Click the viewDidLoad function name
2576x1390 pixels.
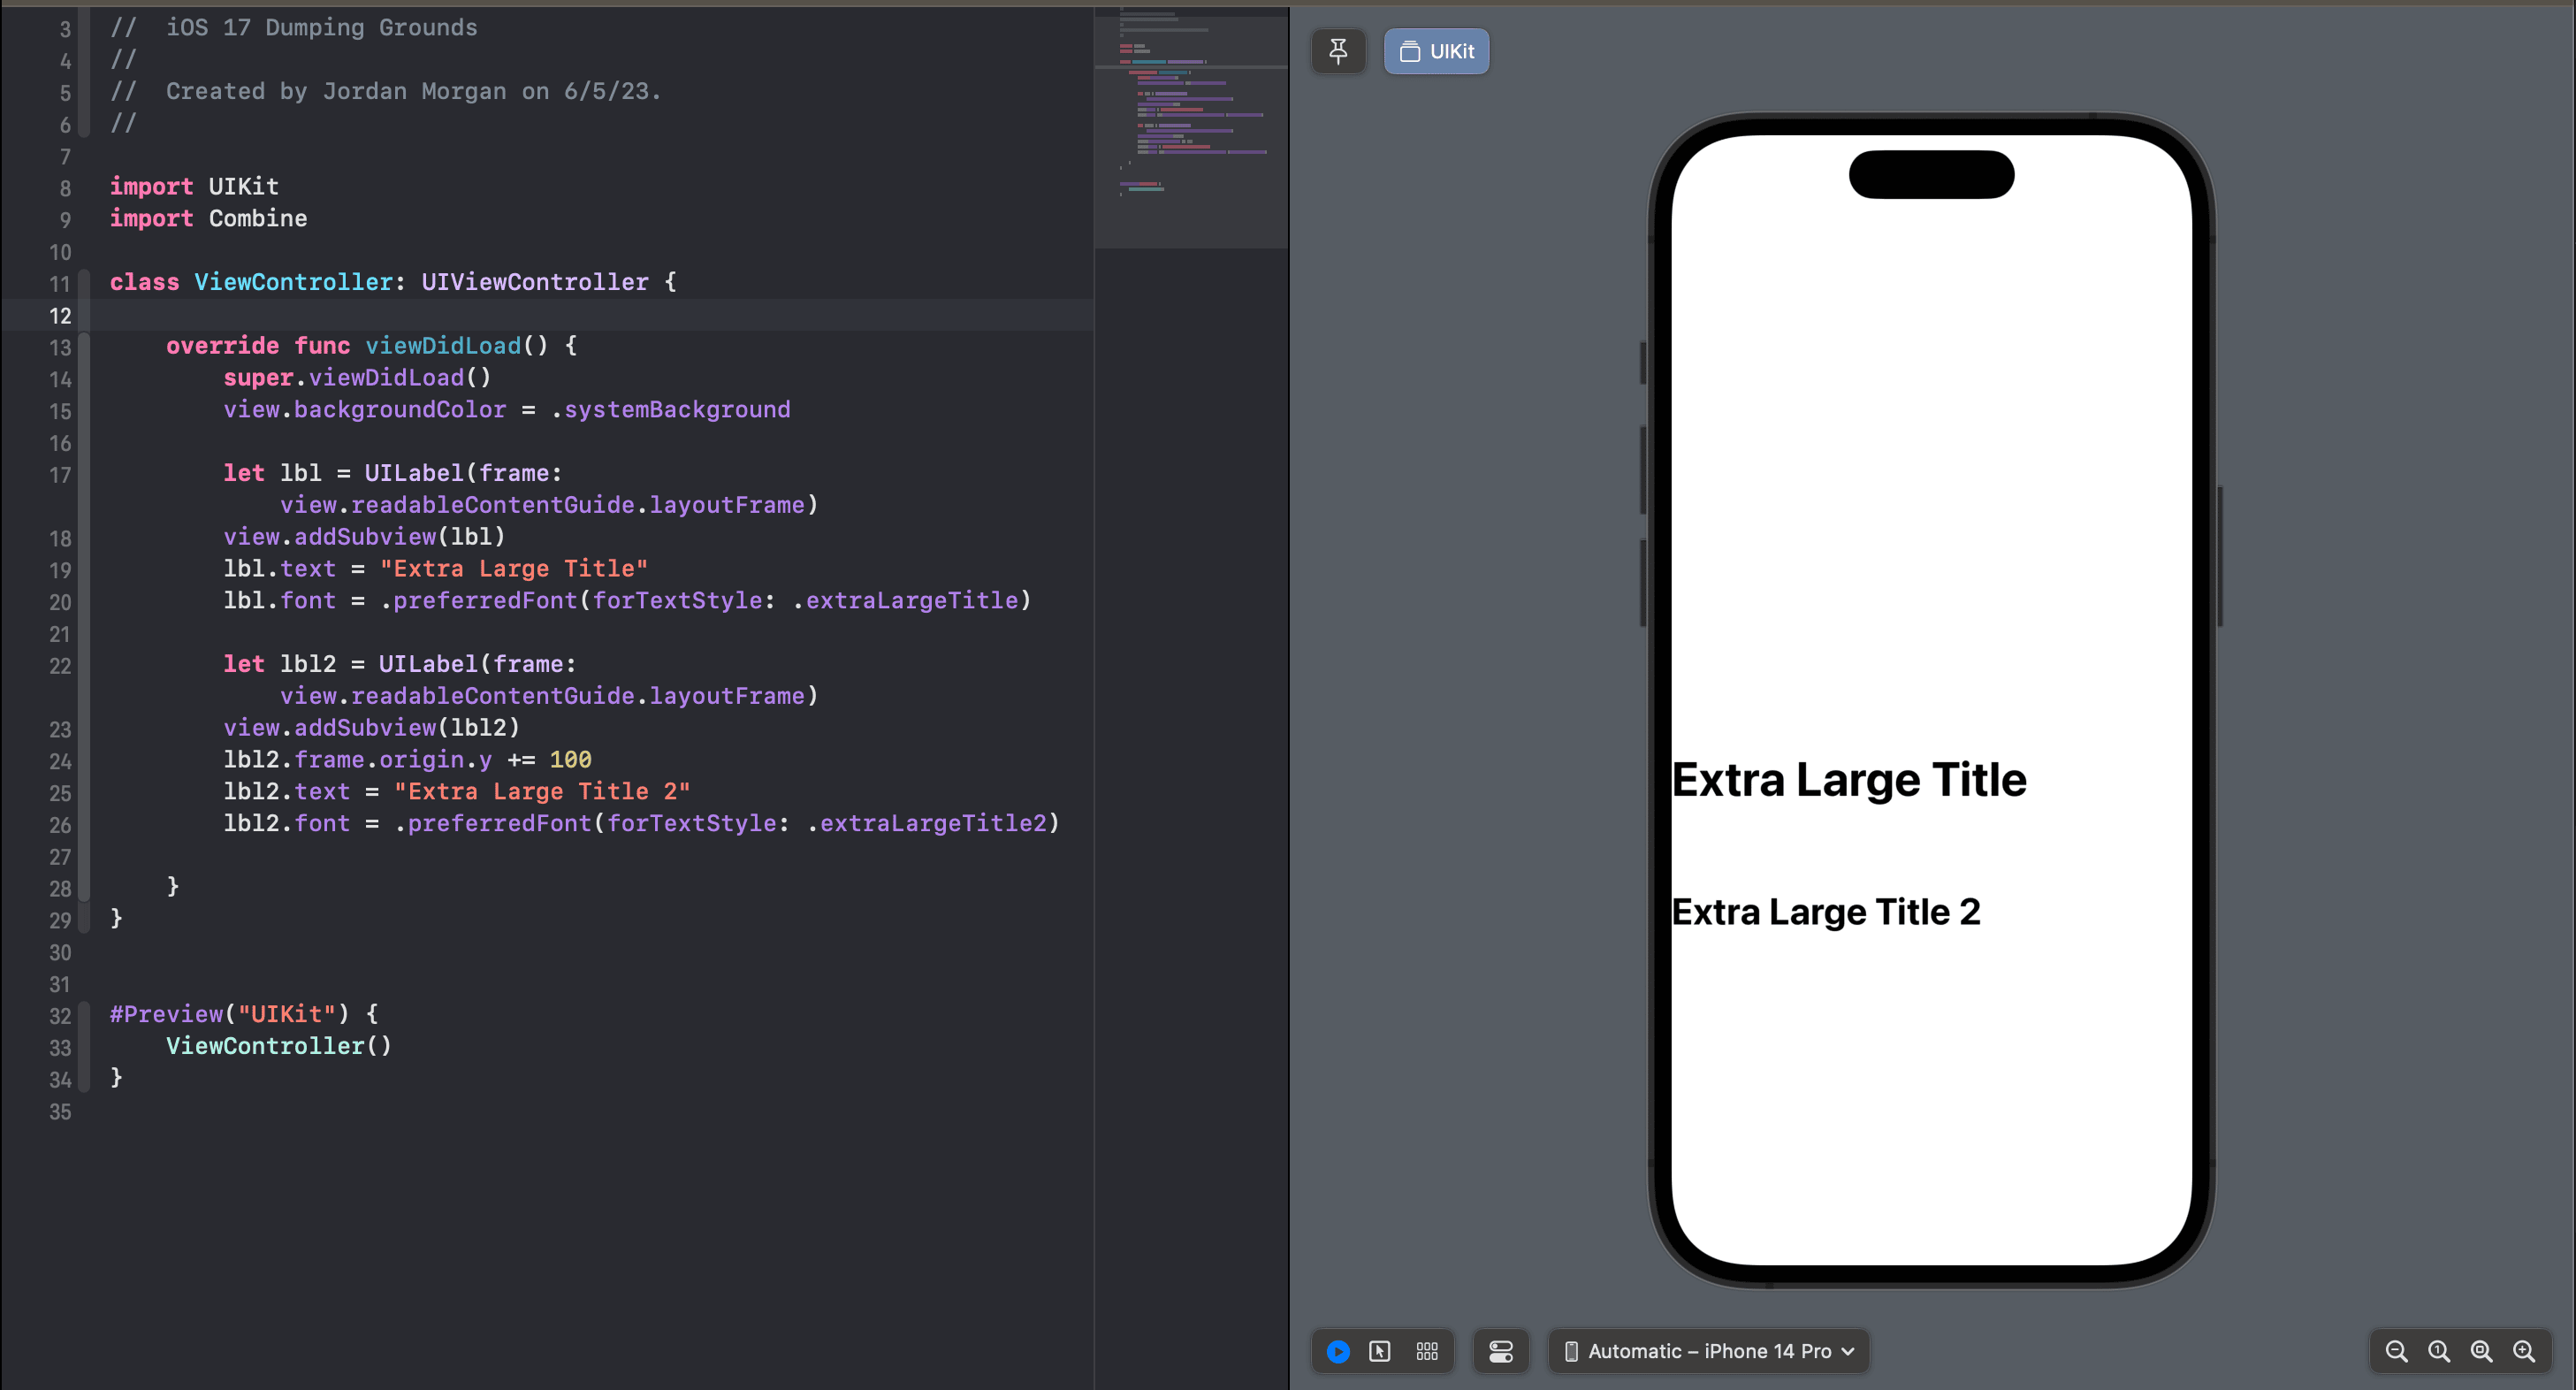pos(442,346)
